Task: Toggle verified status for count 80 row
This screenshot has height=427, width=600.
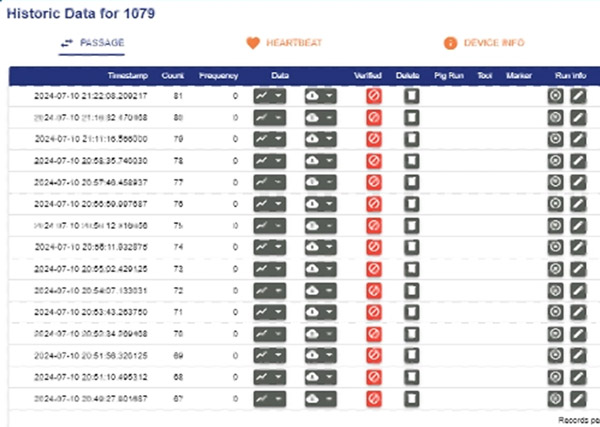Action: click(373, 117)
